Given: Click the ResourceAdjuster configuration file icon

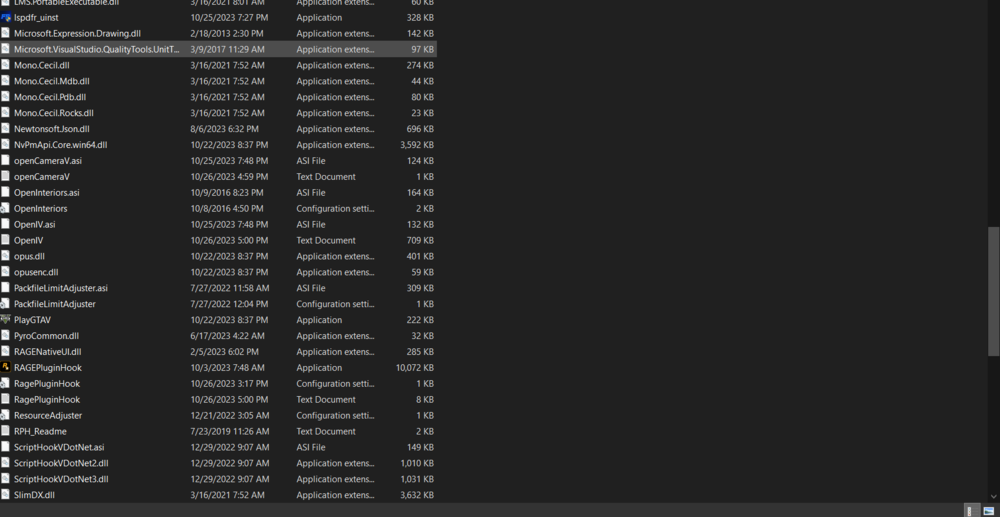Looking at the screenshot, I should click(x=6, y=416).
